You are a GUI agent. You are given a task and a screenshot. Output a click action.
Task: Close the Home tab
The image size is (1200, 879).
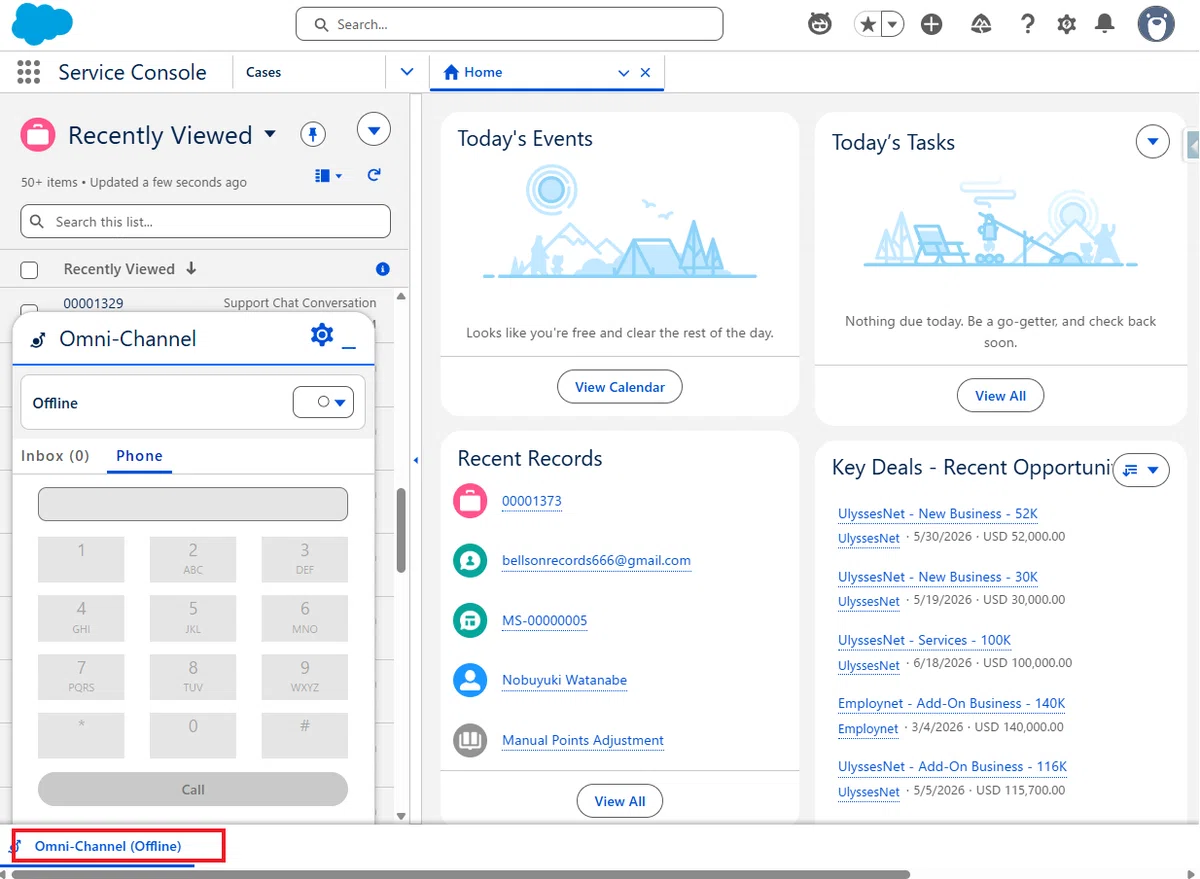tap(645, 73)
